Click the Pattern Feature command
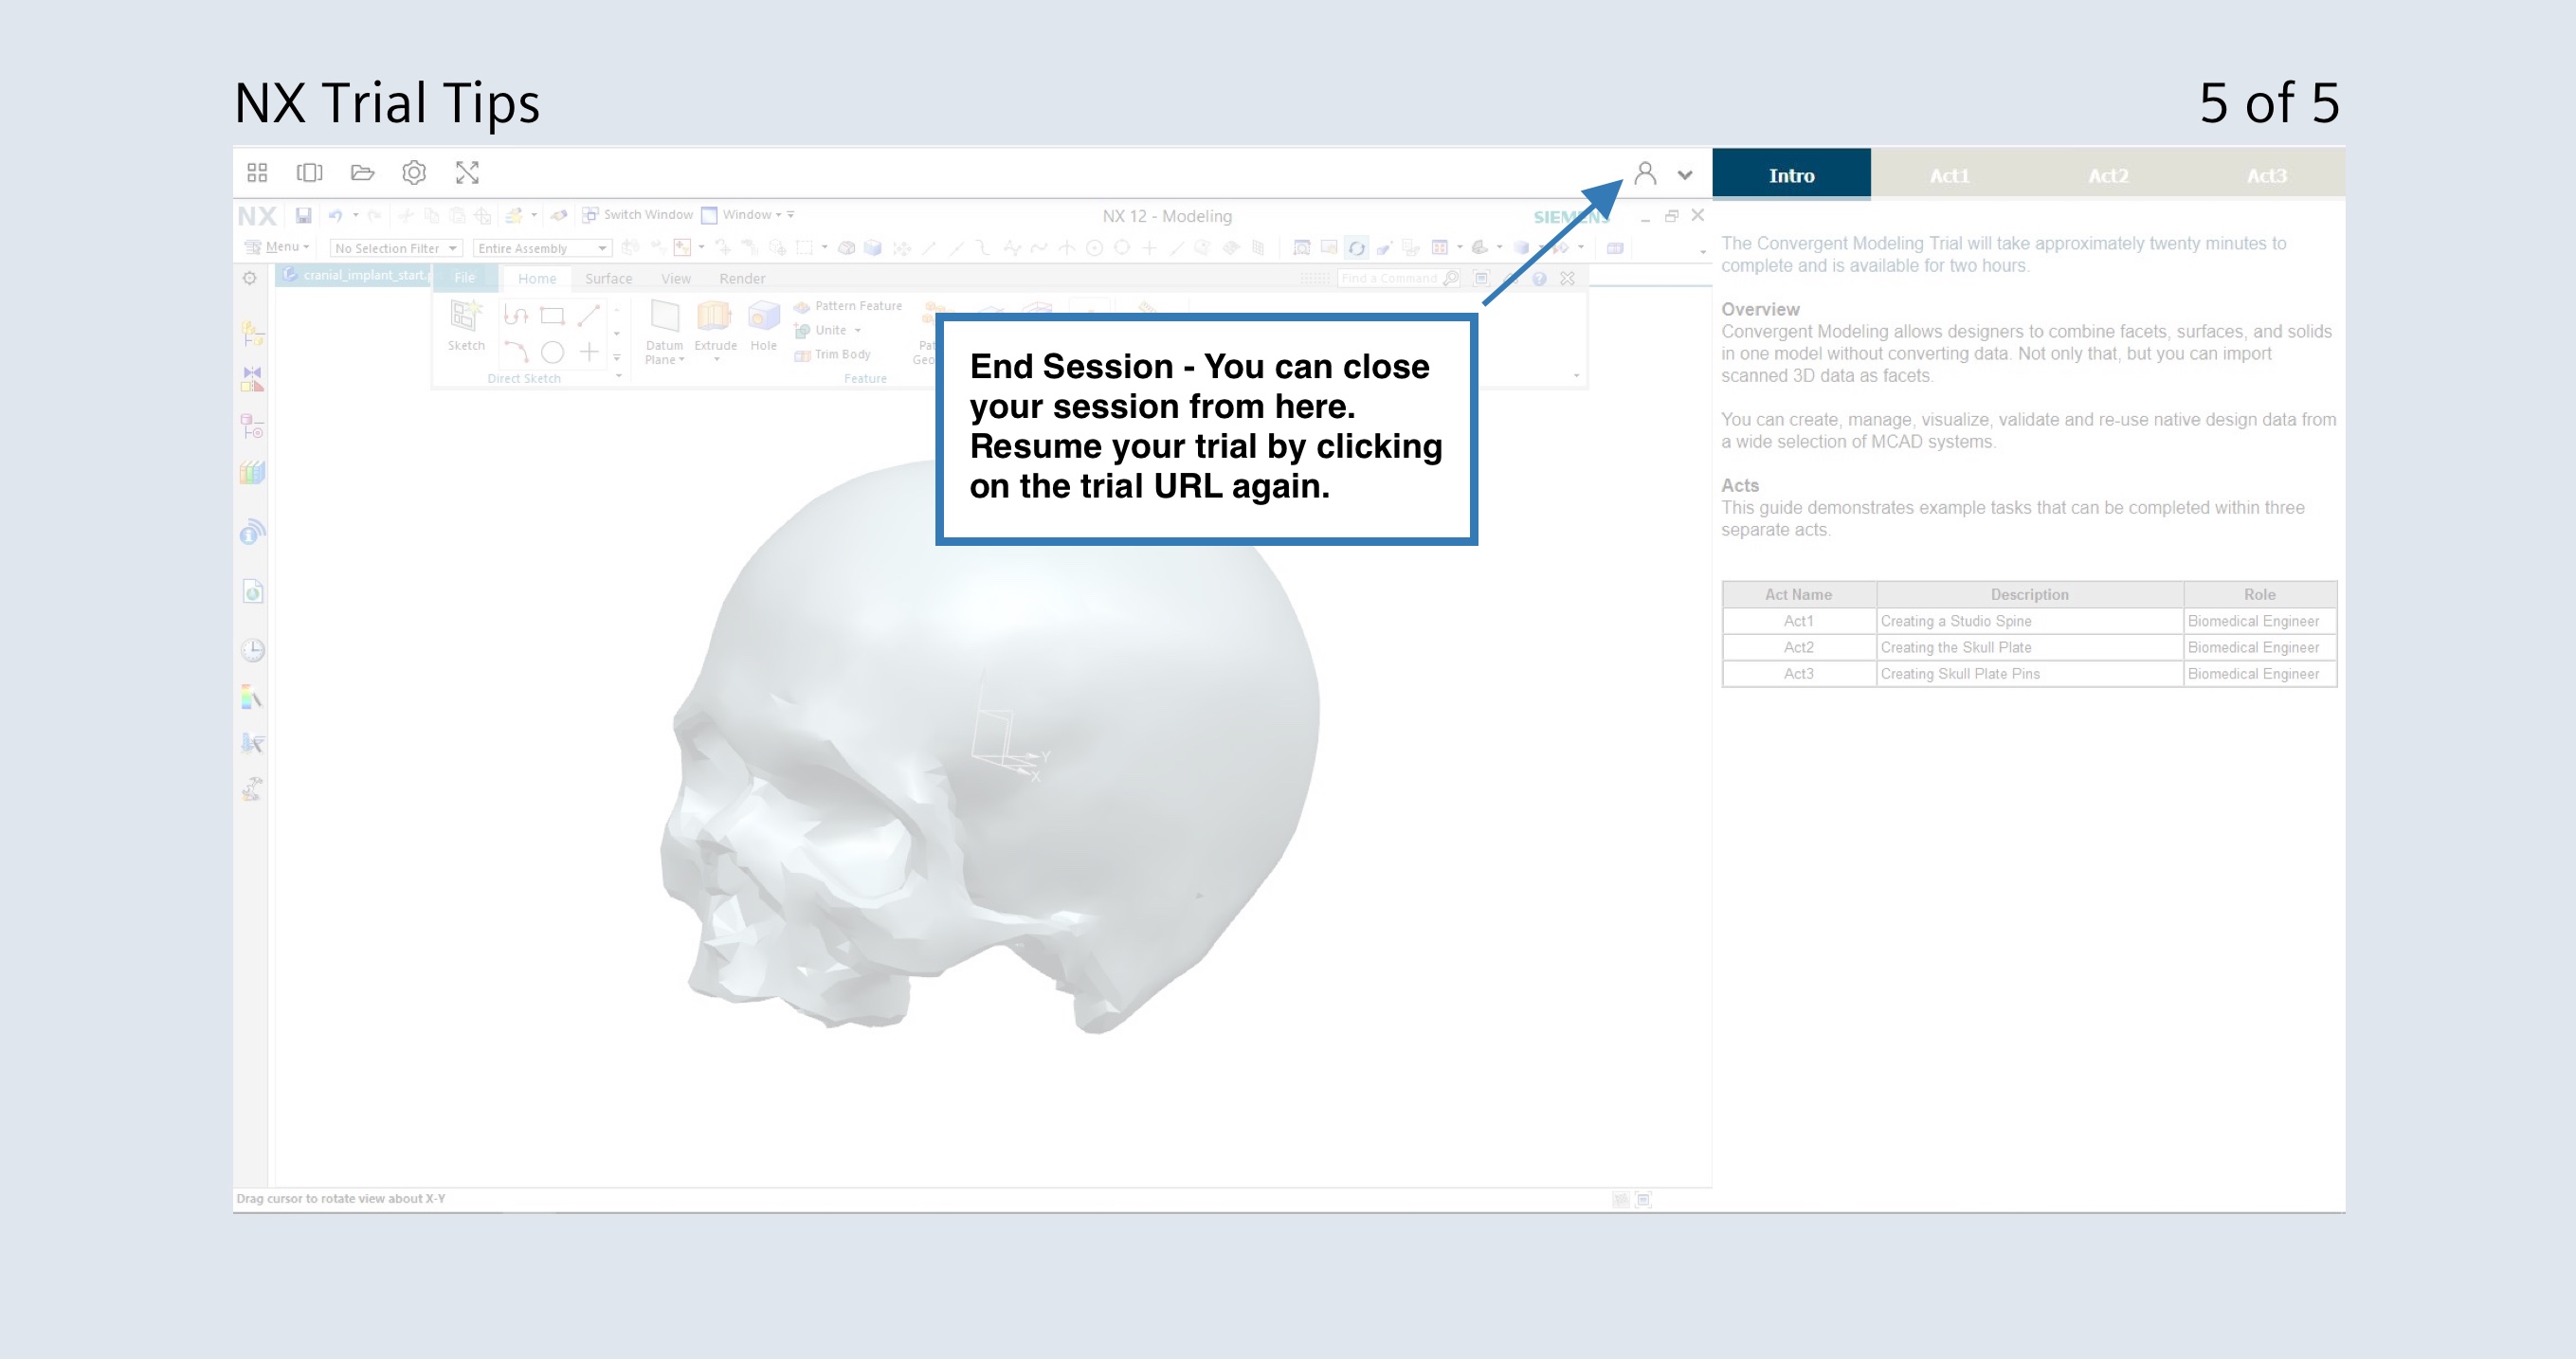The image size is (2576, 1359). coord(849,306)
